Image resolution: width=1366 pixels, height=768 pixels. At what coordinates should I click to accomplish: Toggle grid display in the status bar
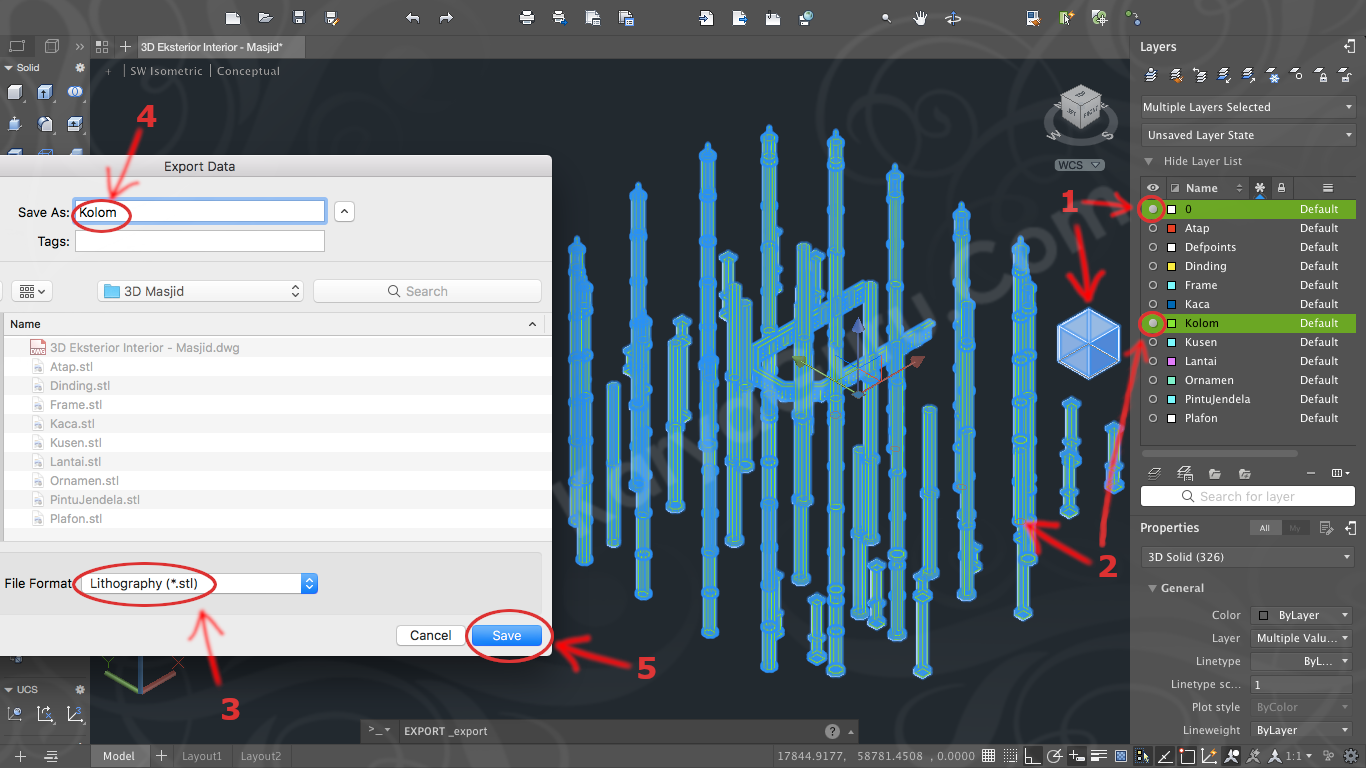(989, 756)
